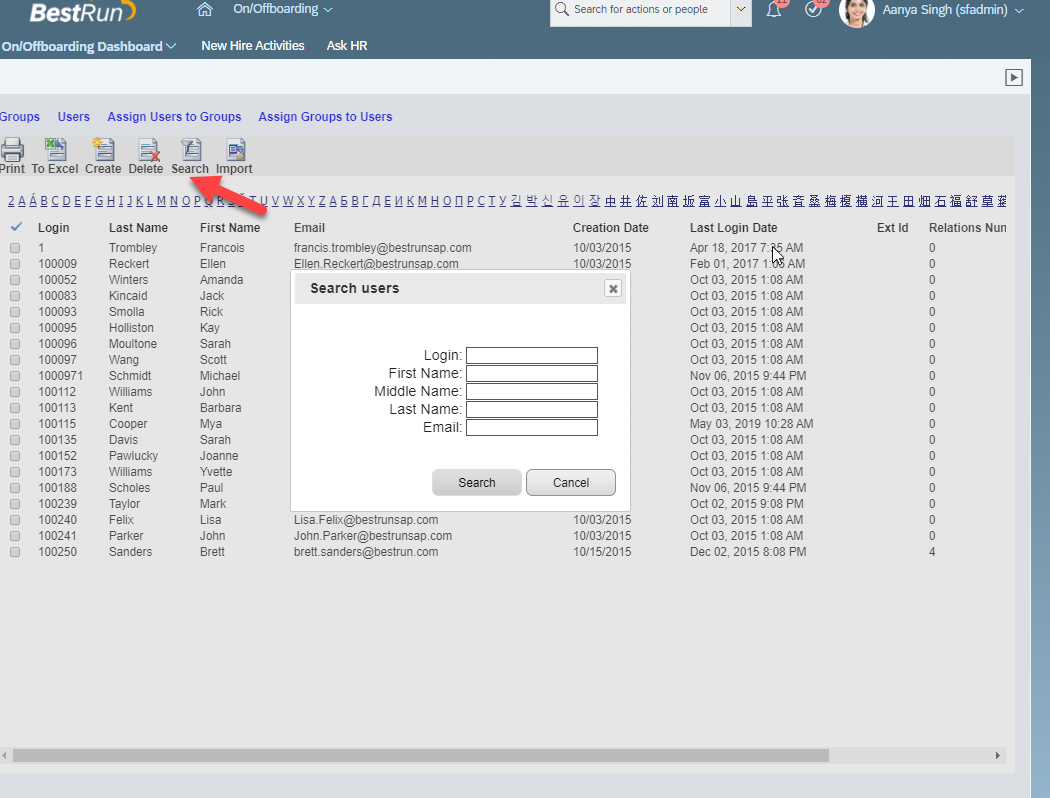
Task: Filter users by letter W link
Action: tap(288, 201)
